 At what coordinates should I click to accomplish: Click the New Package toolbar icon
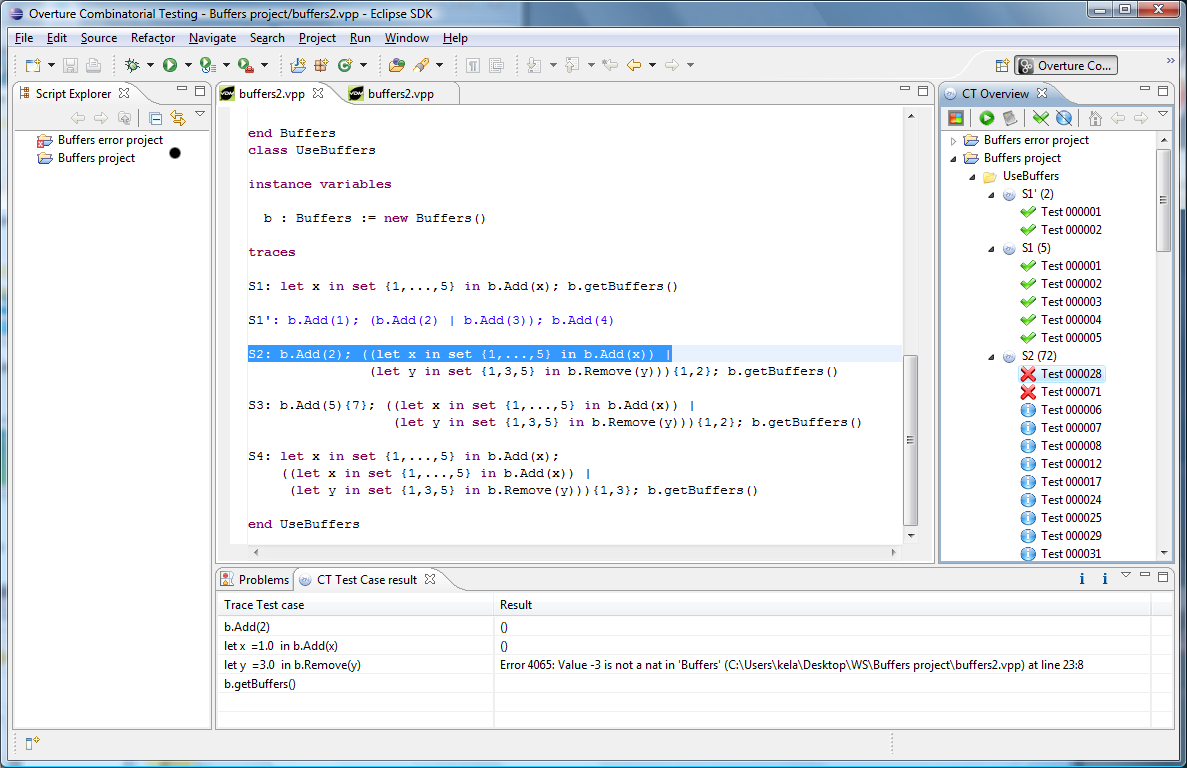tap(321, 66)
